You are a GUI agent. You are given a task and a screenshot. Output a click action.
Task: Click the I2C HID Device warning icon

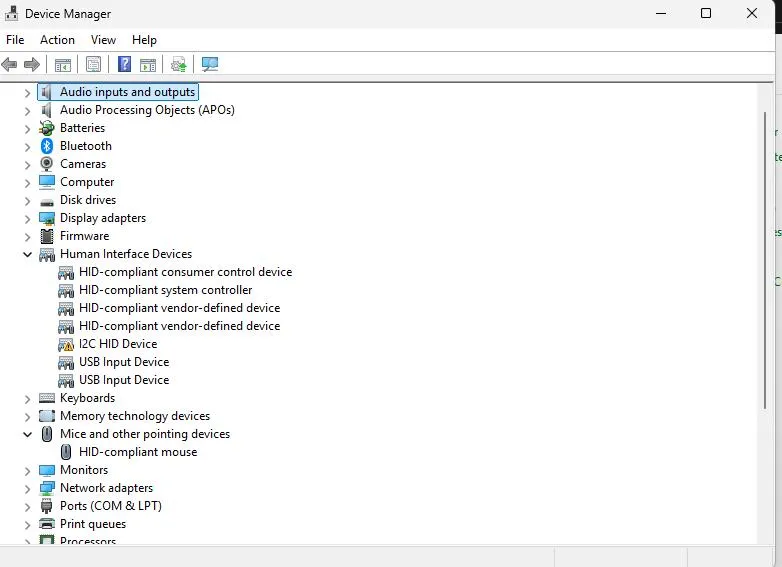[x=66, y=344]
